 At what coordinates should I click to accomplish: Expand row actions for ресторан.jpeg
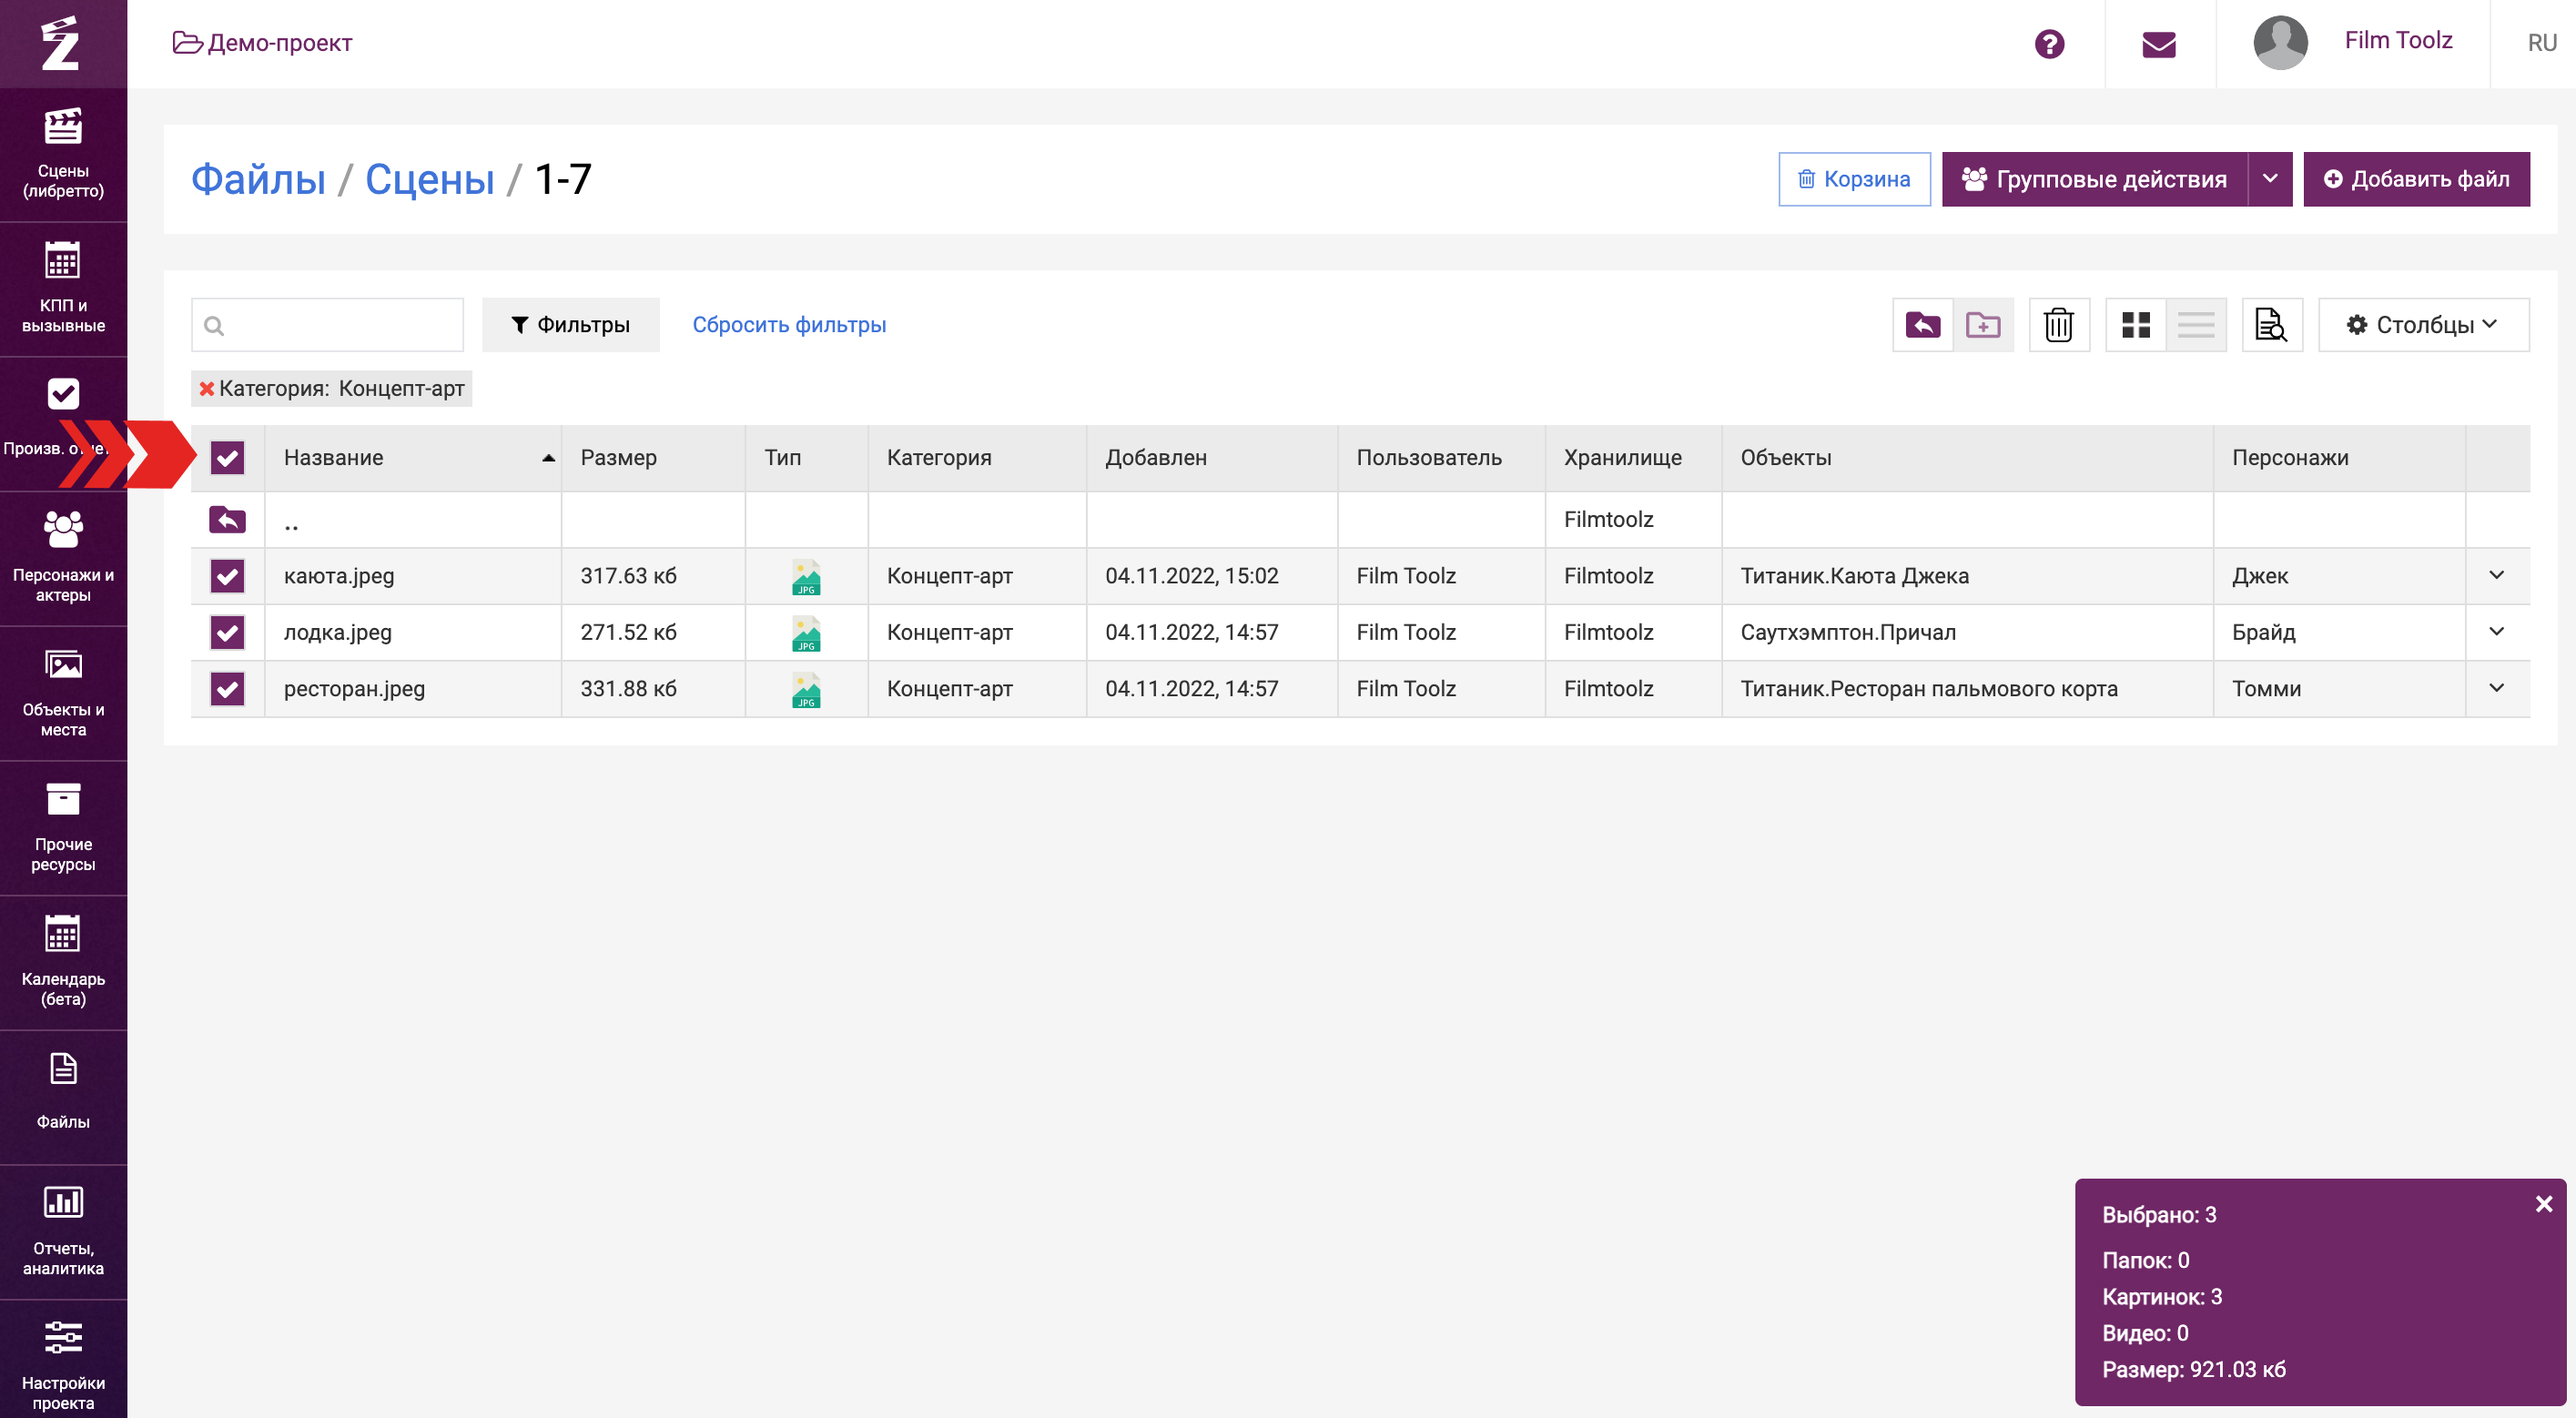[2497, 688]
